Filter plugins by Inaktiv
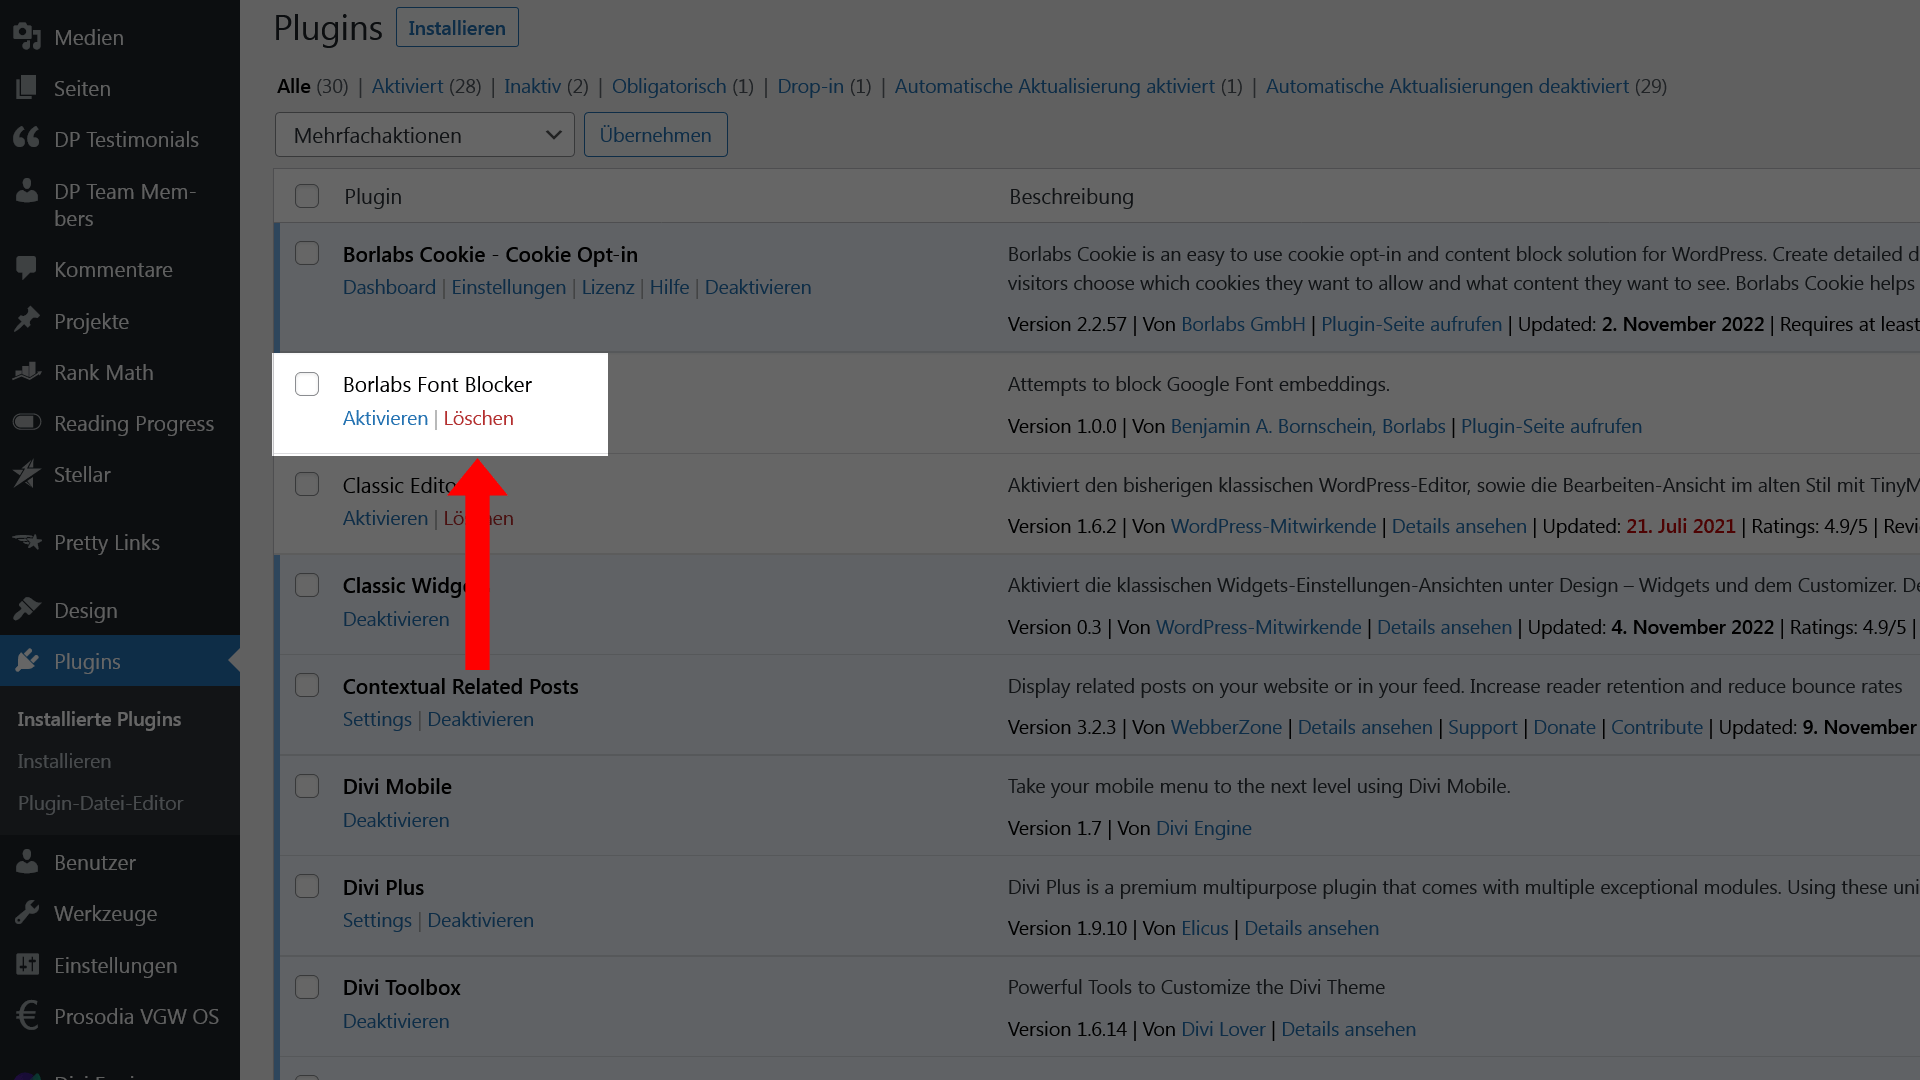The height and width of the screenshot is (1080, 1920). 532,86
